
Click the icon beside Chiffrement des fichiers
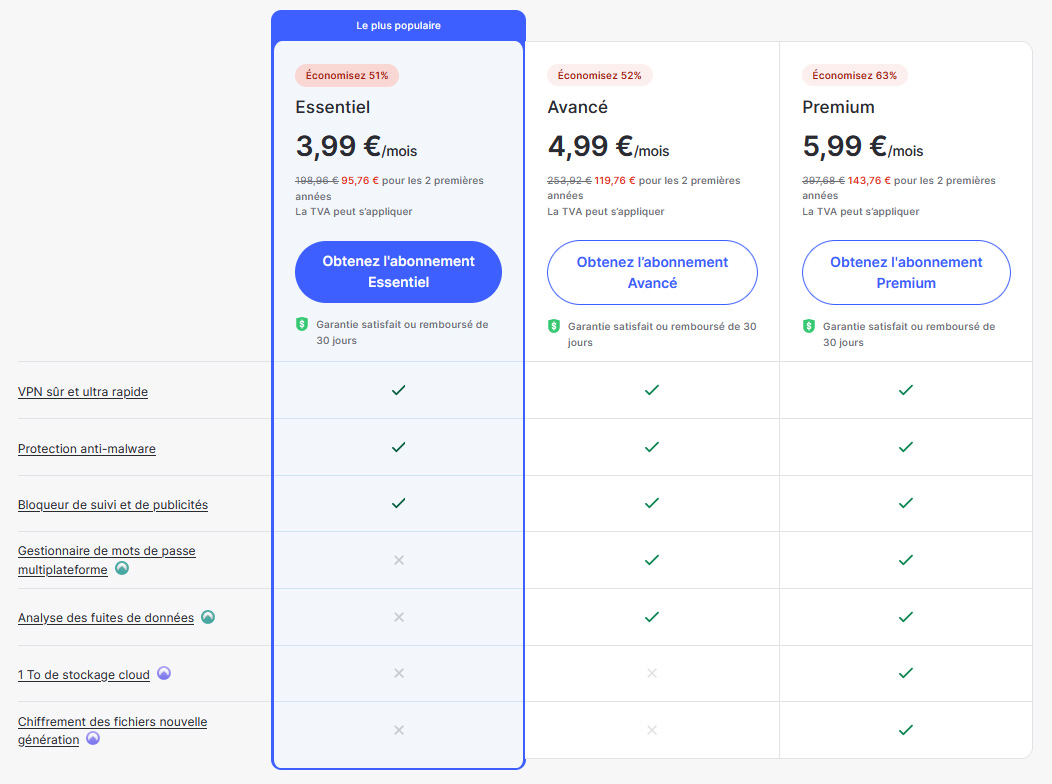93,739
